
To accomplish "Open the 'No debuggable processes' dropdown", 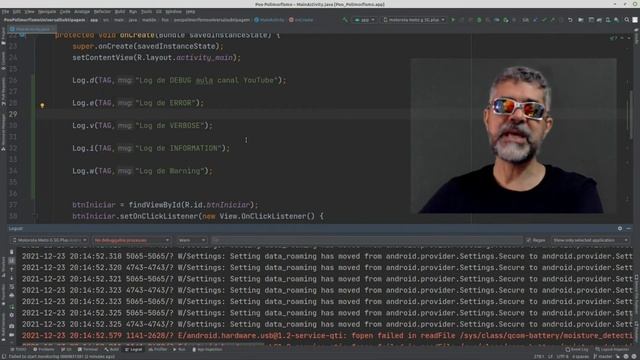I will (x=131, y=240).
